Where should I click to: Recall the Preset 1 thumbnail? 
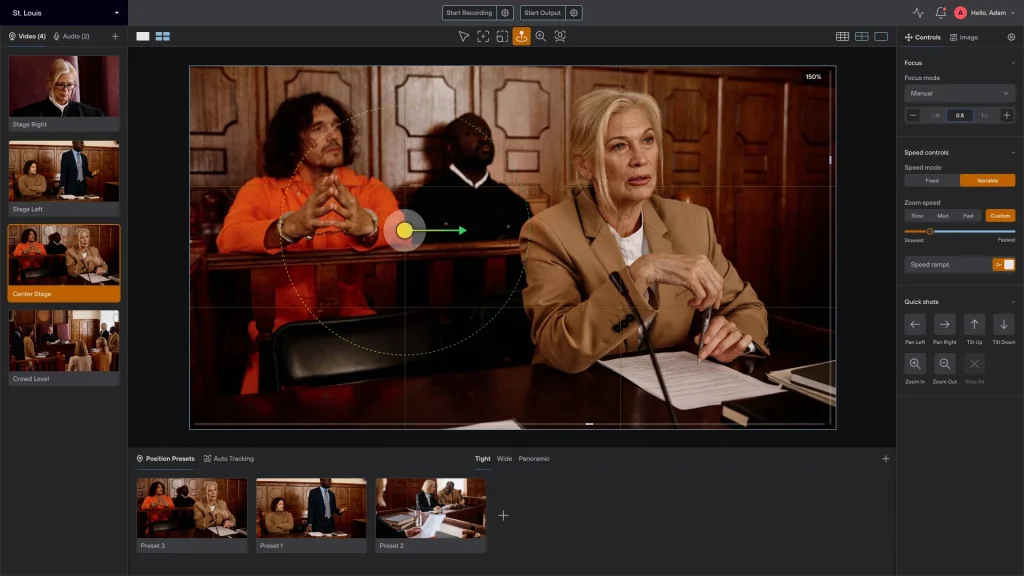tap(311, 515)
